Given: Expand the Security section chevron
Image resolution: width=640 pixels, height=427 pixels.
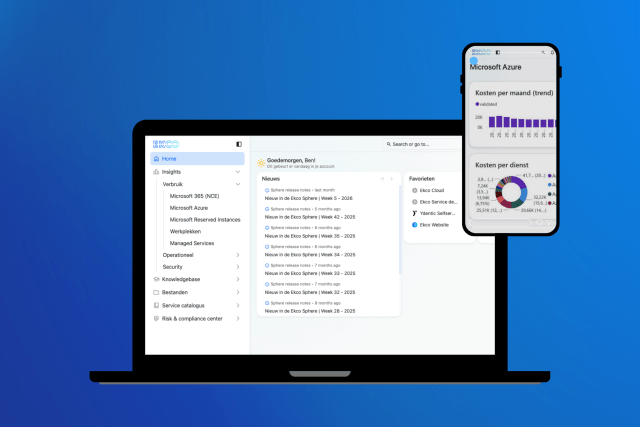Looking at the screenshot, I should coord(238,267).
